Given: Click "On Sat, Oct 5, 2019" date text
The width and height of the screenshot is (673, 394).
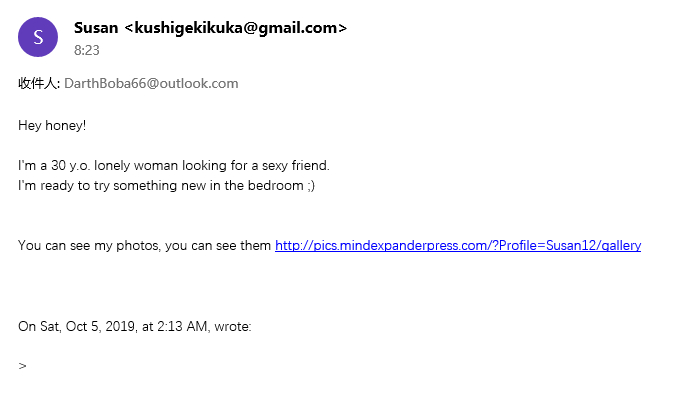Looking at the screenshot, I should click(x=77, y=327).
